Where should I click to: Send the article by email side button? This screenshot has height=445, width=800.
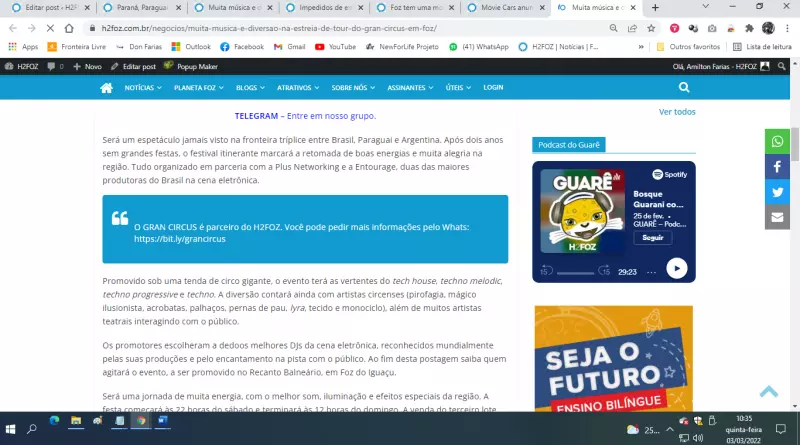[778, 216]
